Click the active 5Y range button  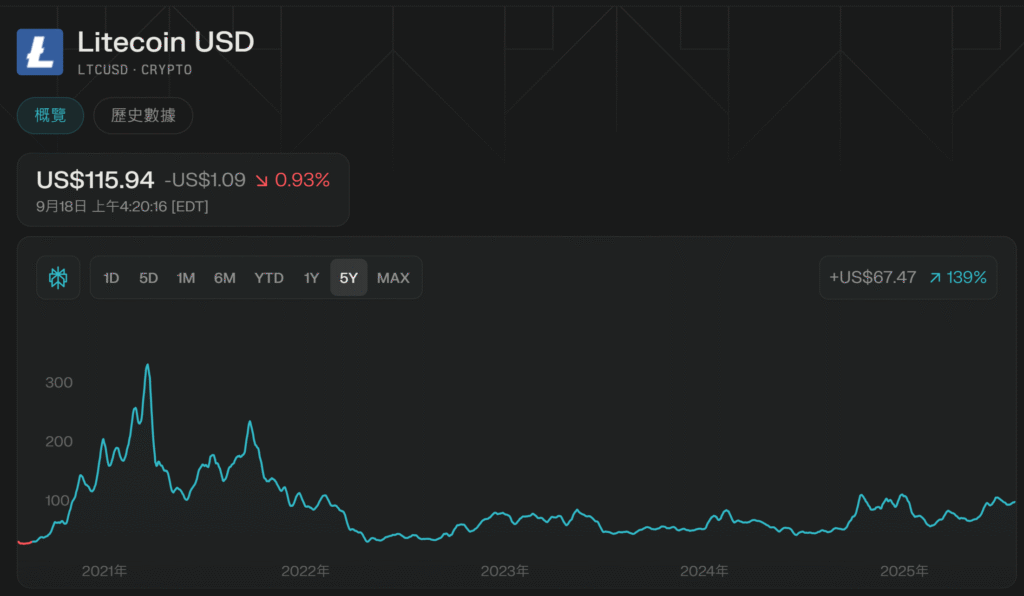click(x=348, y=278)
